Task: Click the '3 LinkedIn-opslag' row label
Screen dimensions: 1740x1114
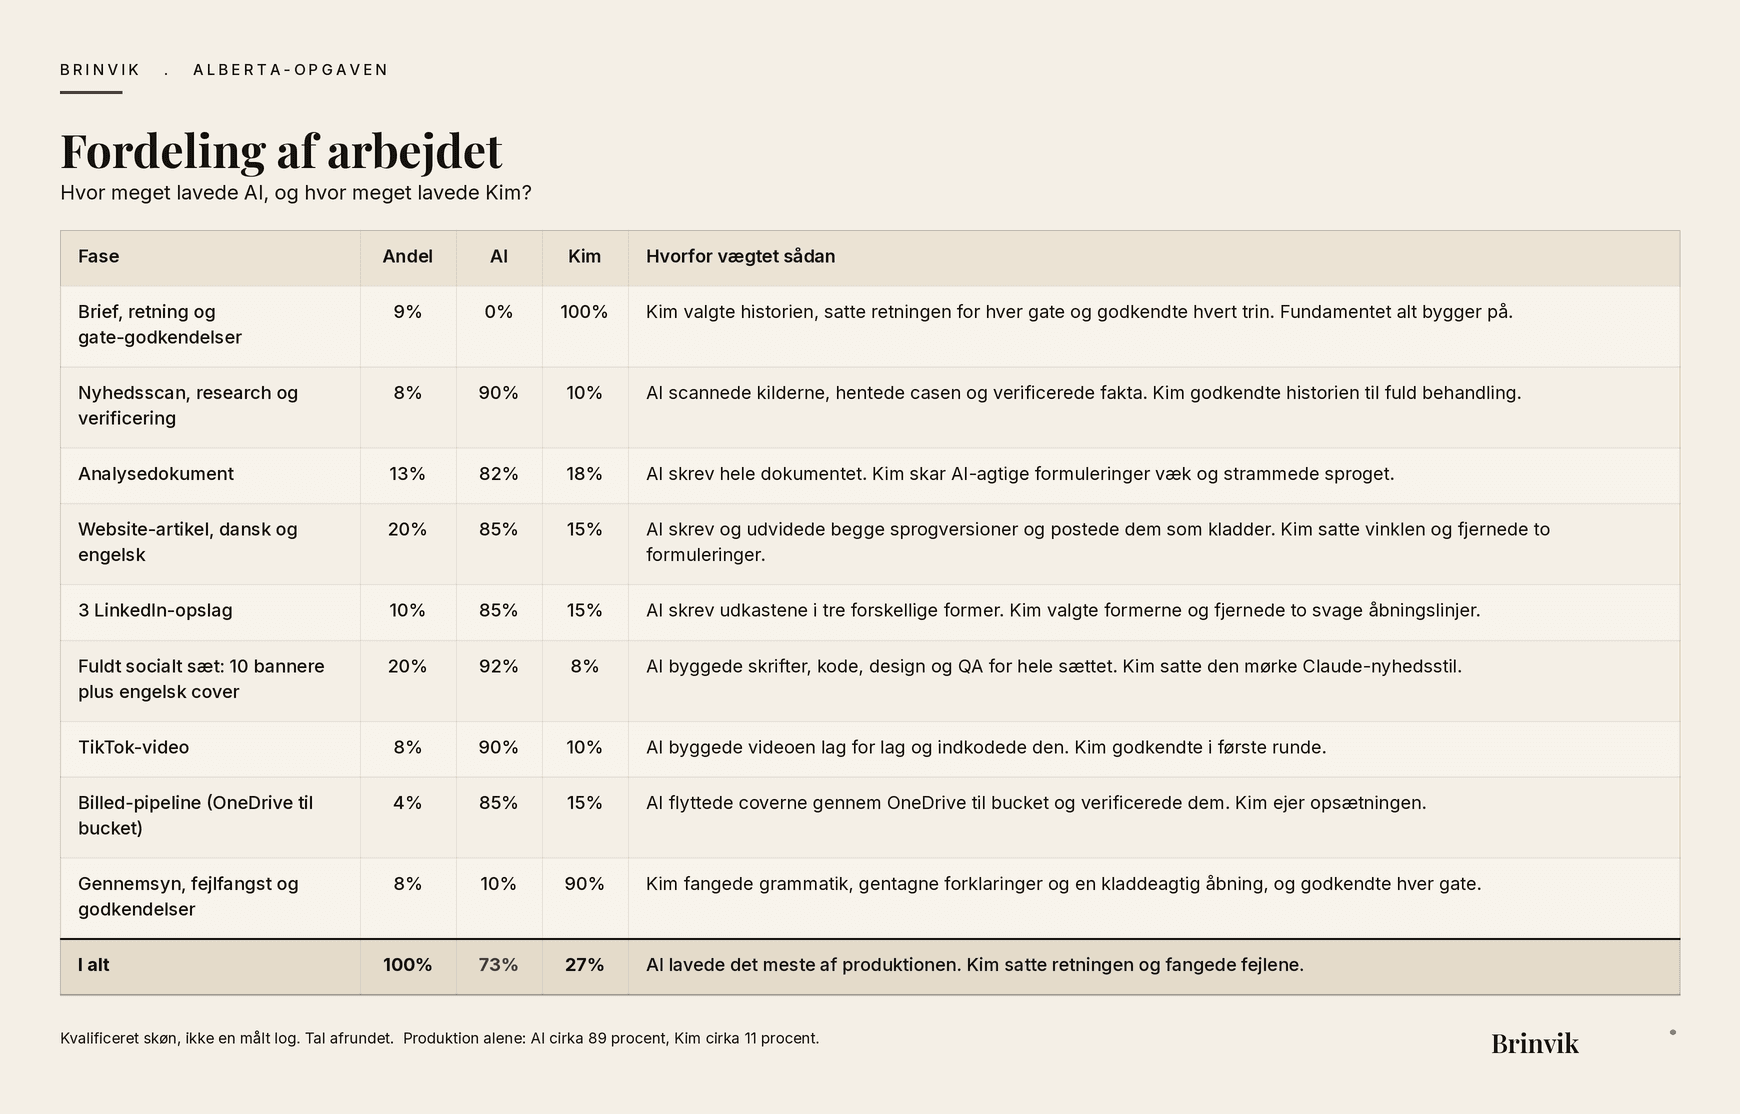Action: (x=155, y=610)
